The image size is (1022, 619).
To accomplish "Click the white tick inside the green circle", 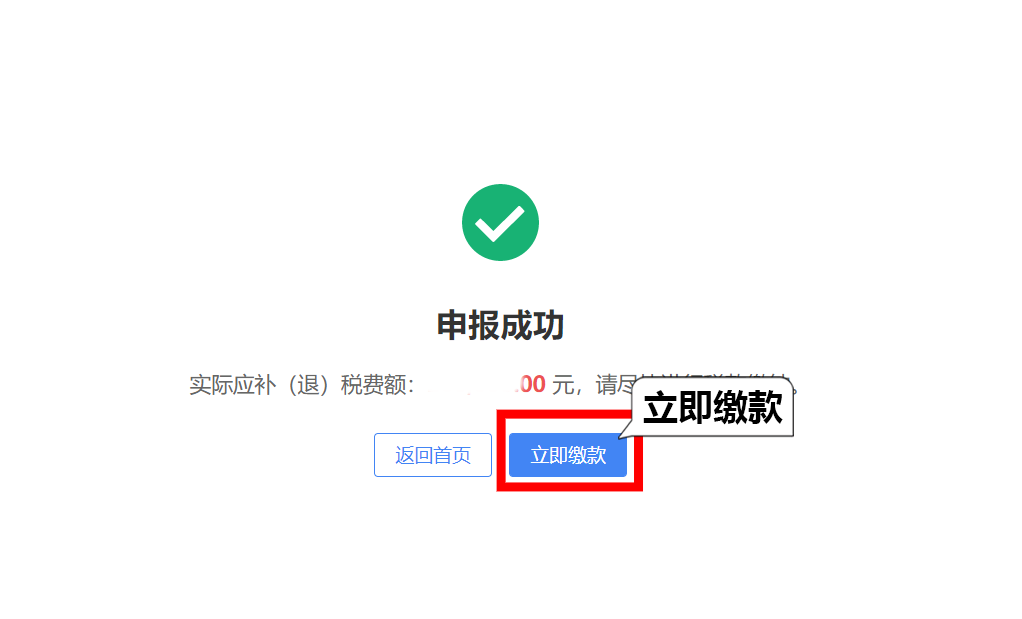I will tap(499, 223).
